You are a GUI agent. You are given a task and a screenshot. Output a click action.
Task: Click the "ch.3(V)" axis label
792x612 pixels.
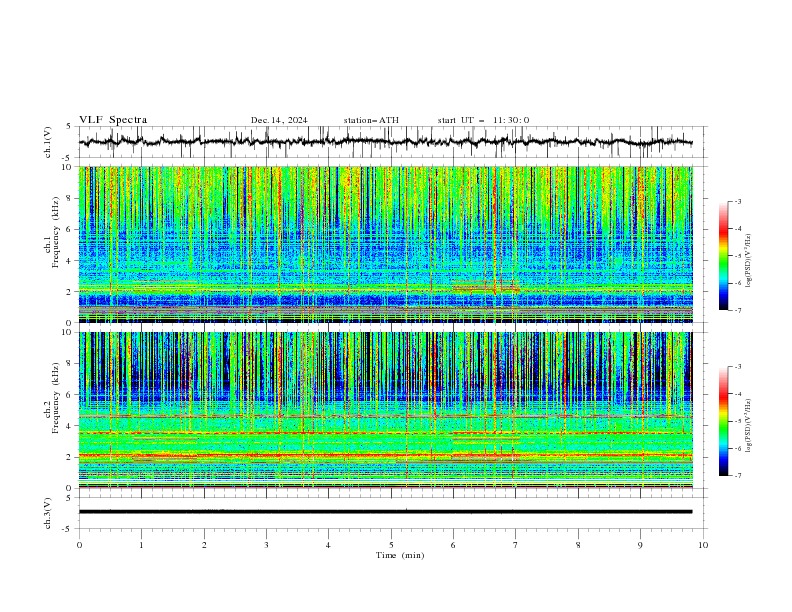click(x=48, y=513)
